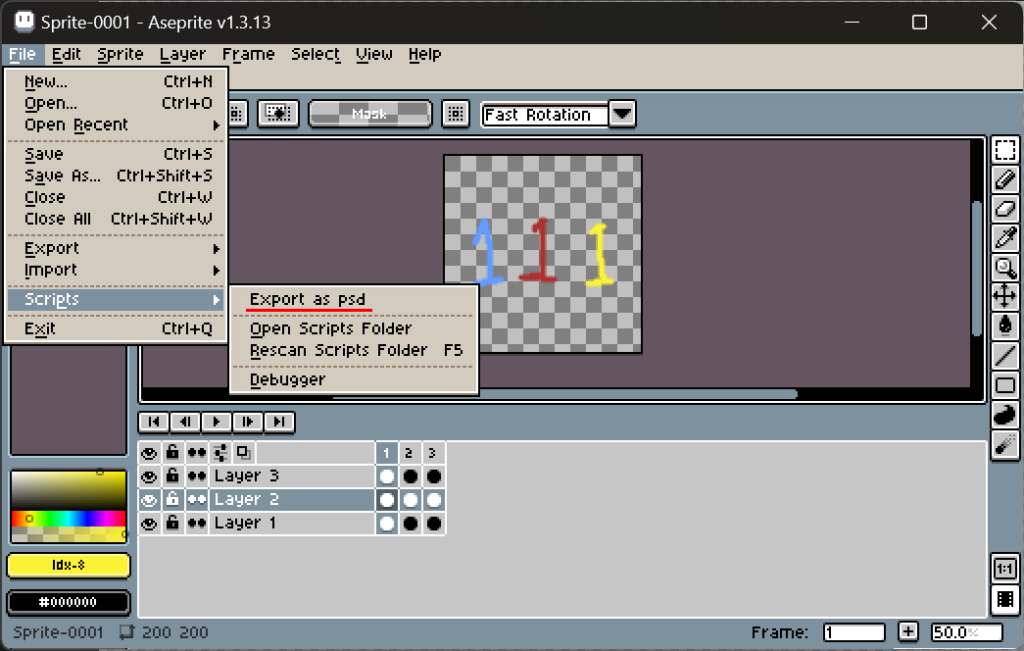Click the sprite size icon in status bar

(x=126, y=631)
